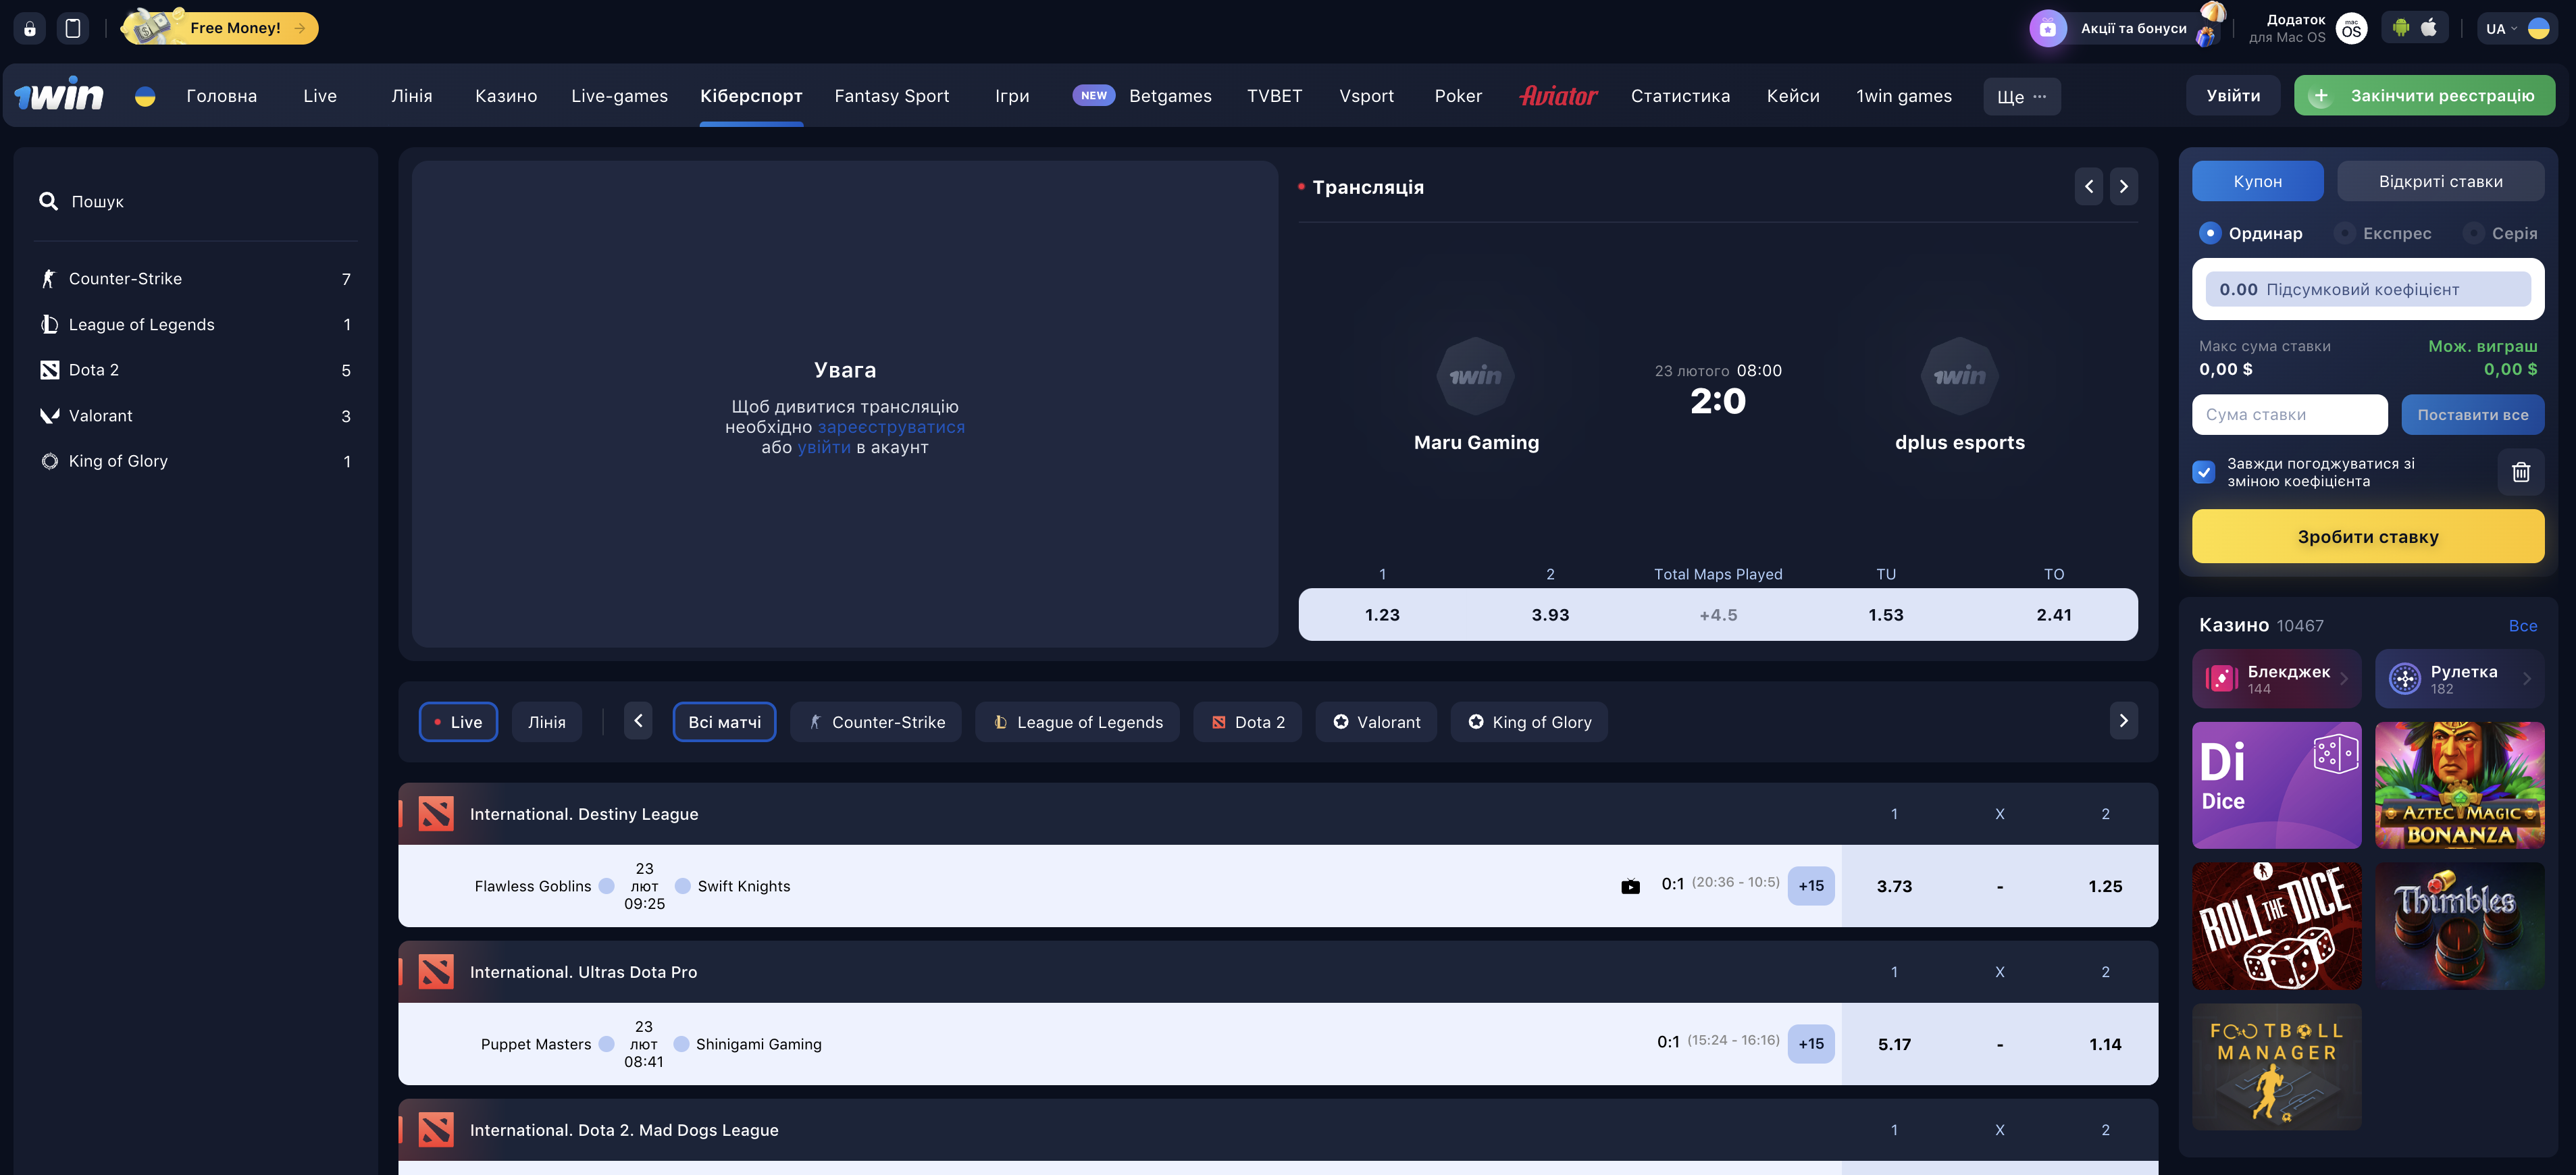Image resolution: width=2576 pixels, height=1175 pixels.
Task: Click the lock icon in top bar
Action: 30,28
